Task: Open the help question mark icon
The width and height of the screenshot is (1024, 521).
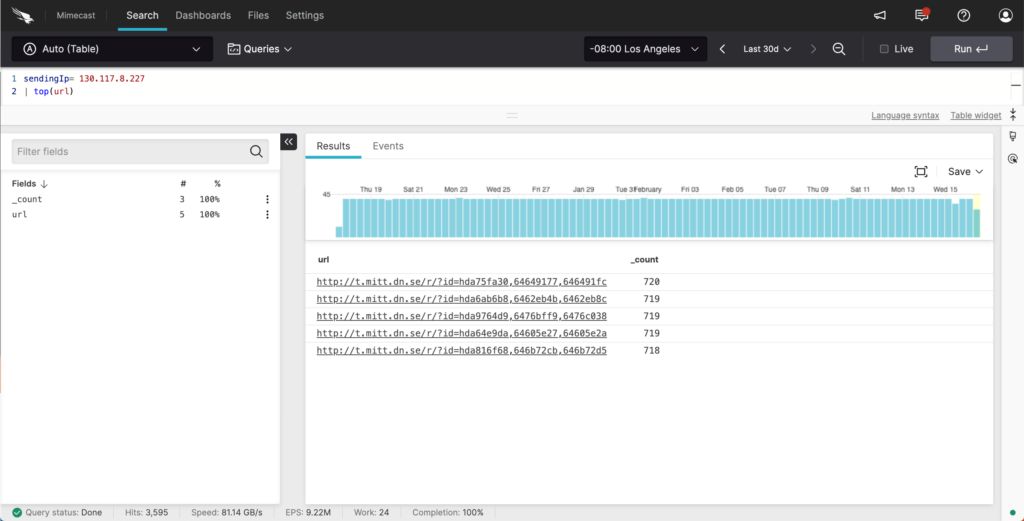Action: tap(963, 15)
